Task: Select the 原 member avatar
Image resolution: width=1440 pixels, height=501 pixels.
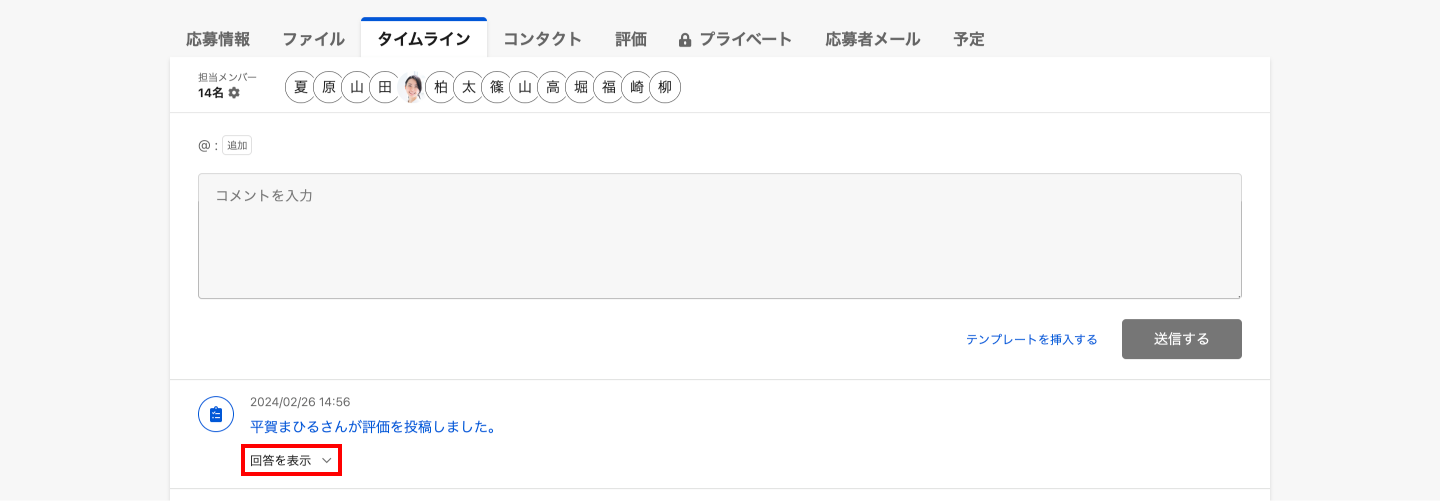Action: (328, 88)
